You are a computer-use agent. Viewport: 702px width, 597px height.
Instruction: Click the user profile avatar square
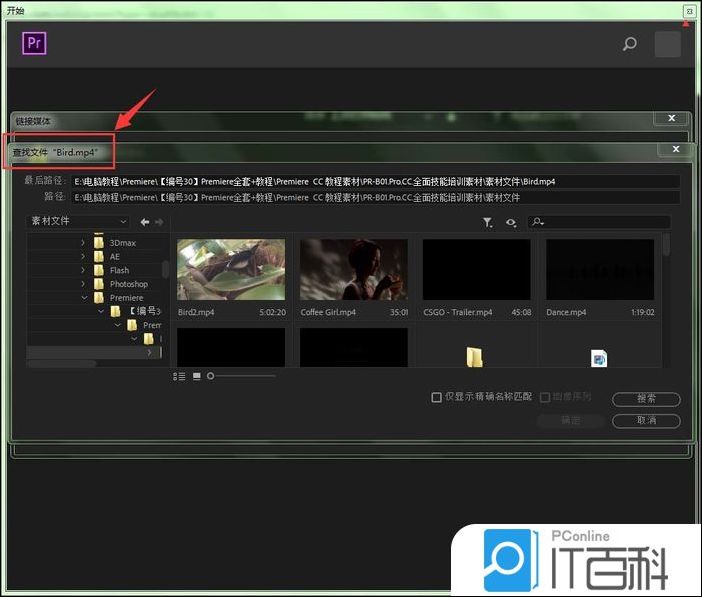[667, 44]
